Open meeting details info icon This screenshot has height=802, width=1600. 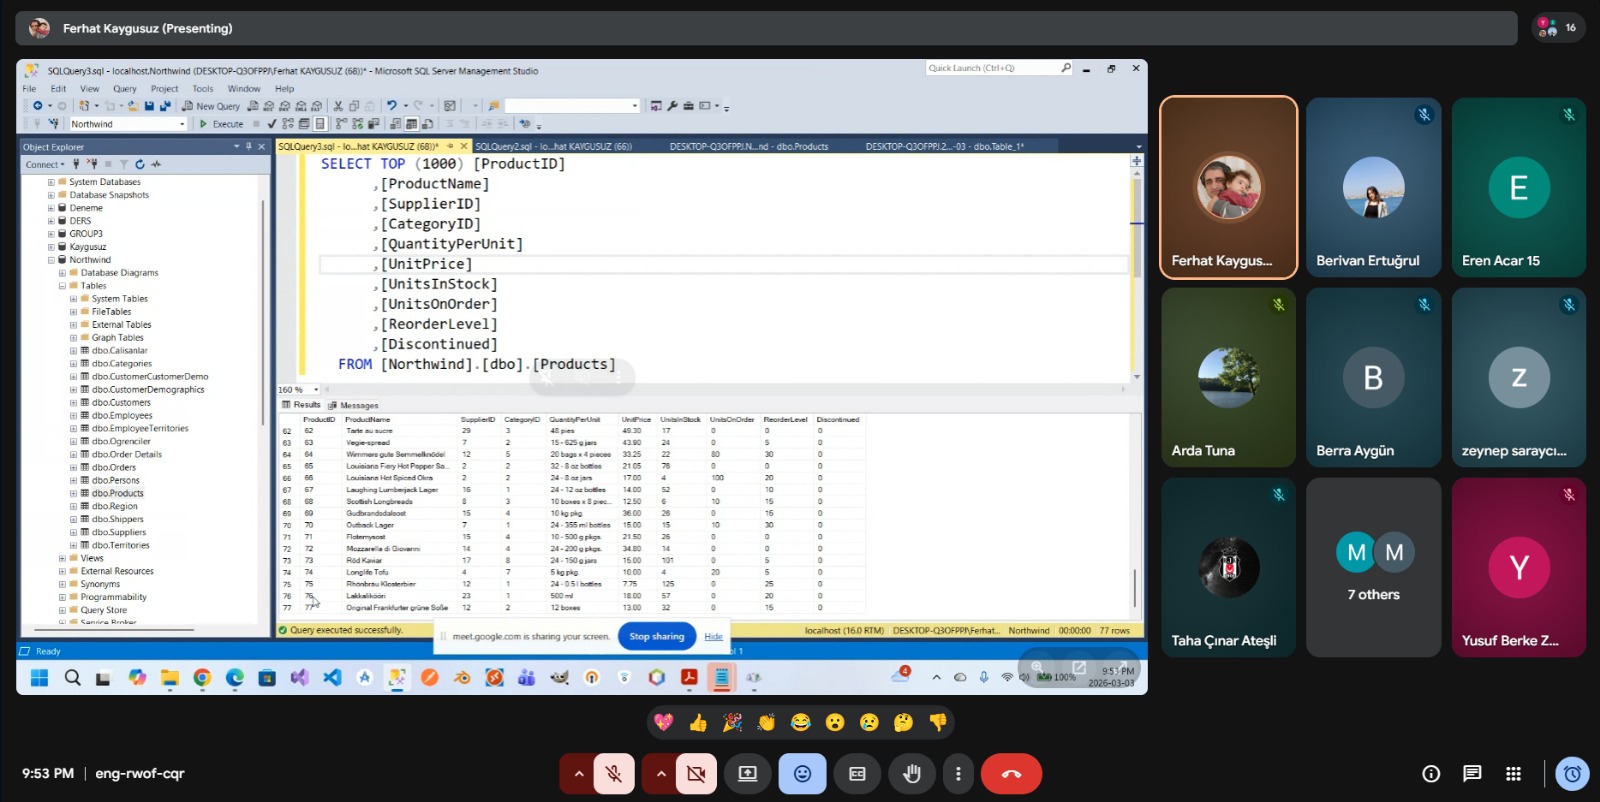[1431, 773]
